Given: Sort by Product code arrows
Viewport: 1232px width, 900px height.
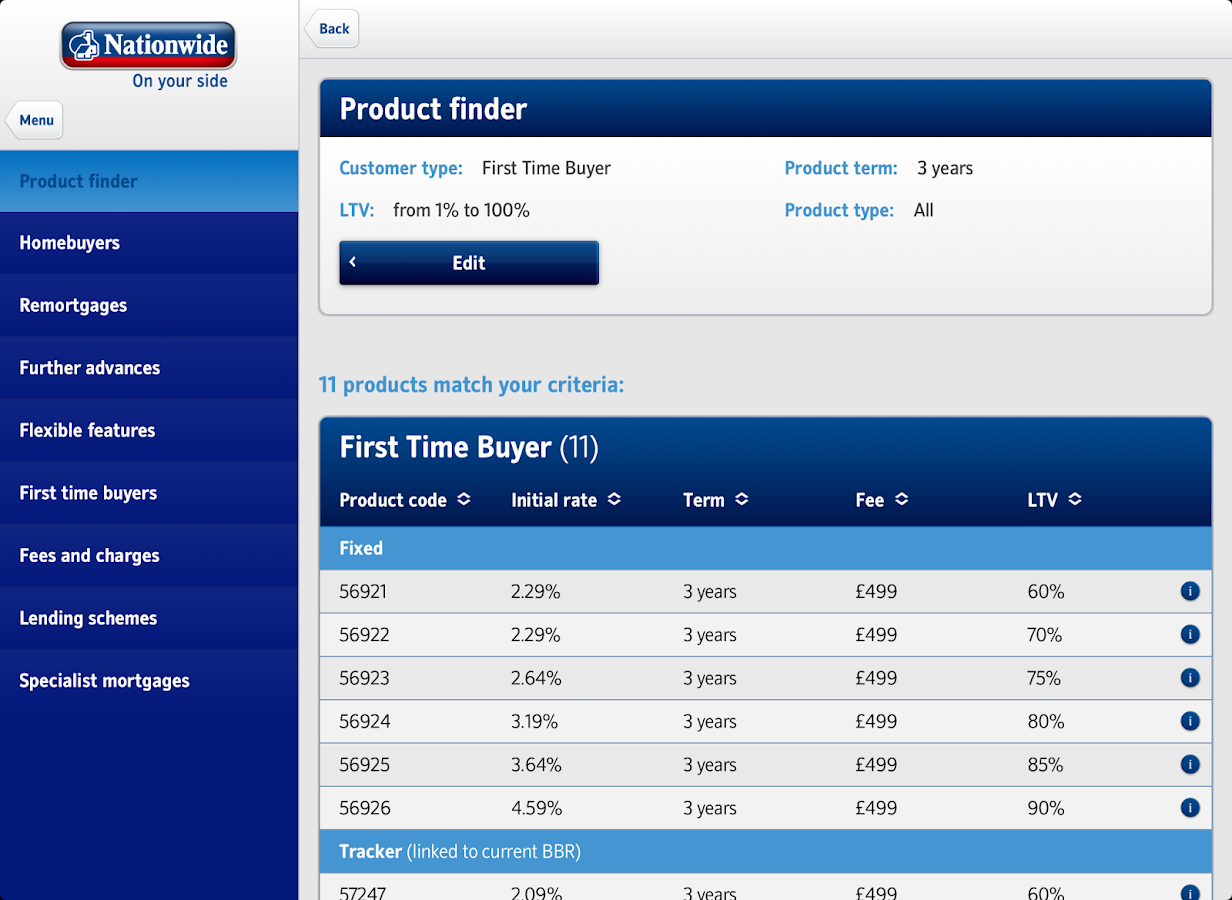Looking at the screenshot, I should [464, 499].
